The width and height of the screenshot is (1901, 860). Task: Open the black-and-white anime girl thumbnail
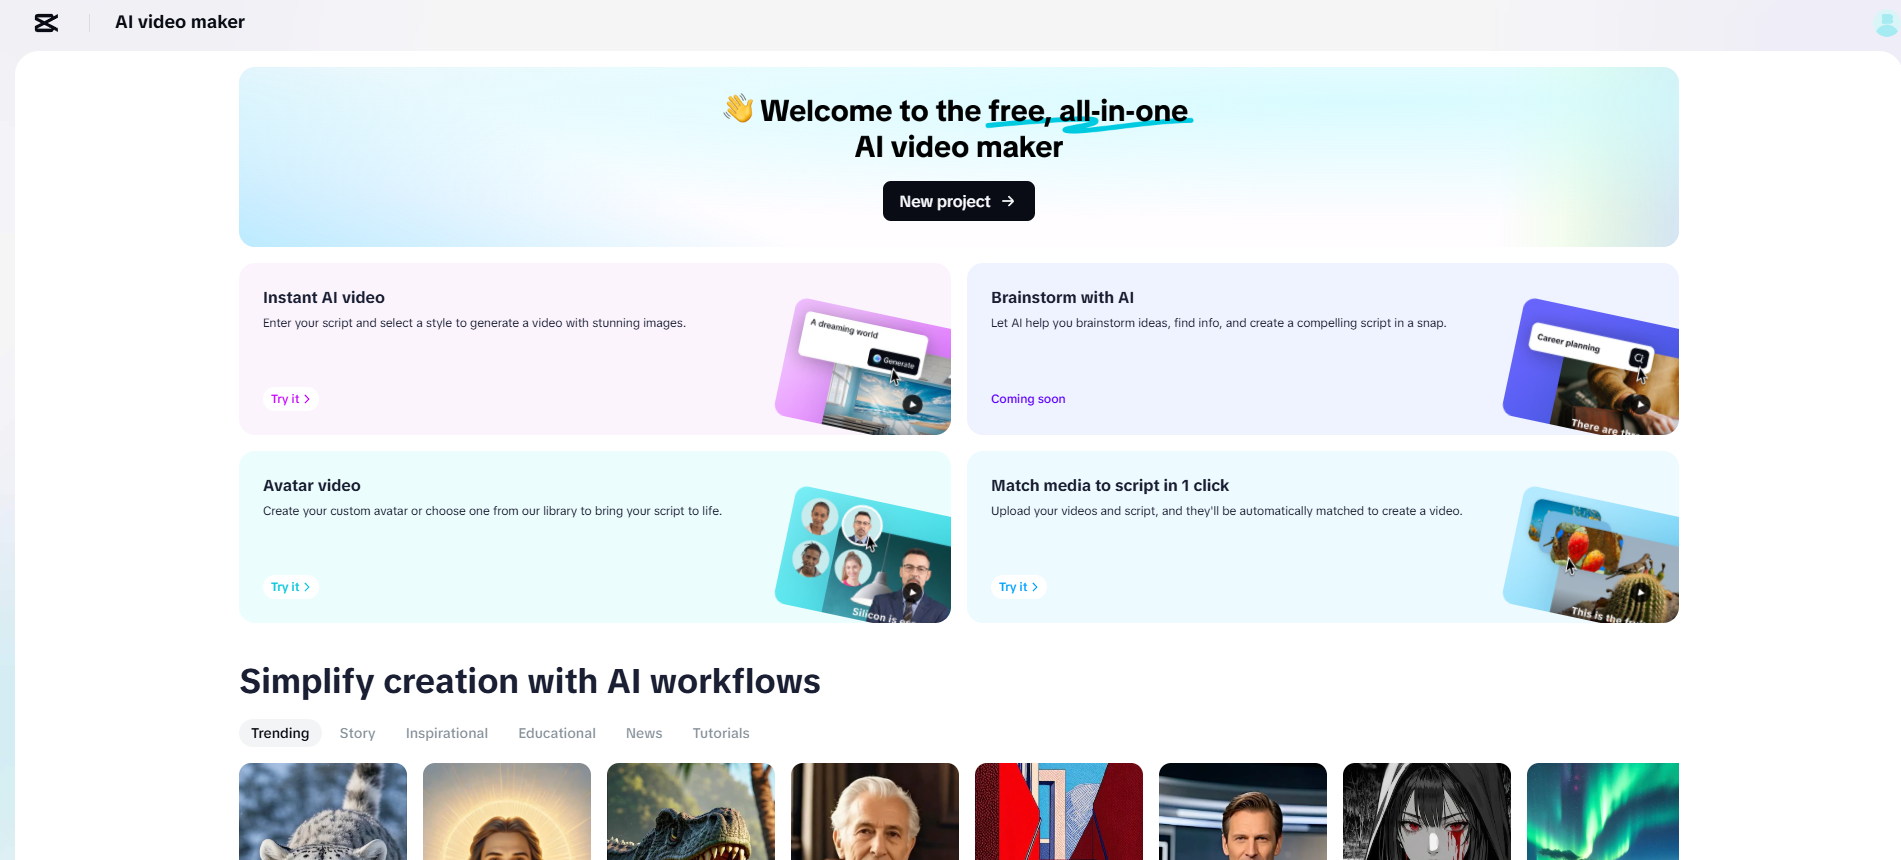1427,811
